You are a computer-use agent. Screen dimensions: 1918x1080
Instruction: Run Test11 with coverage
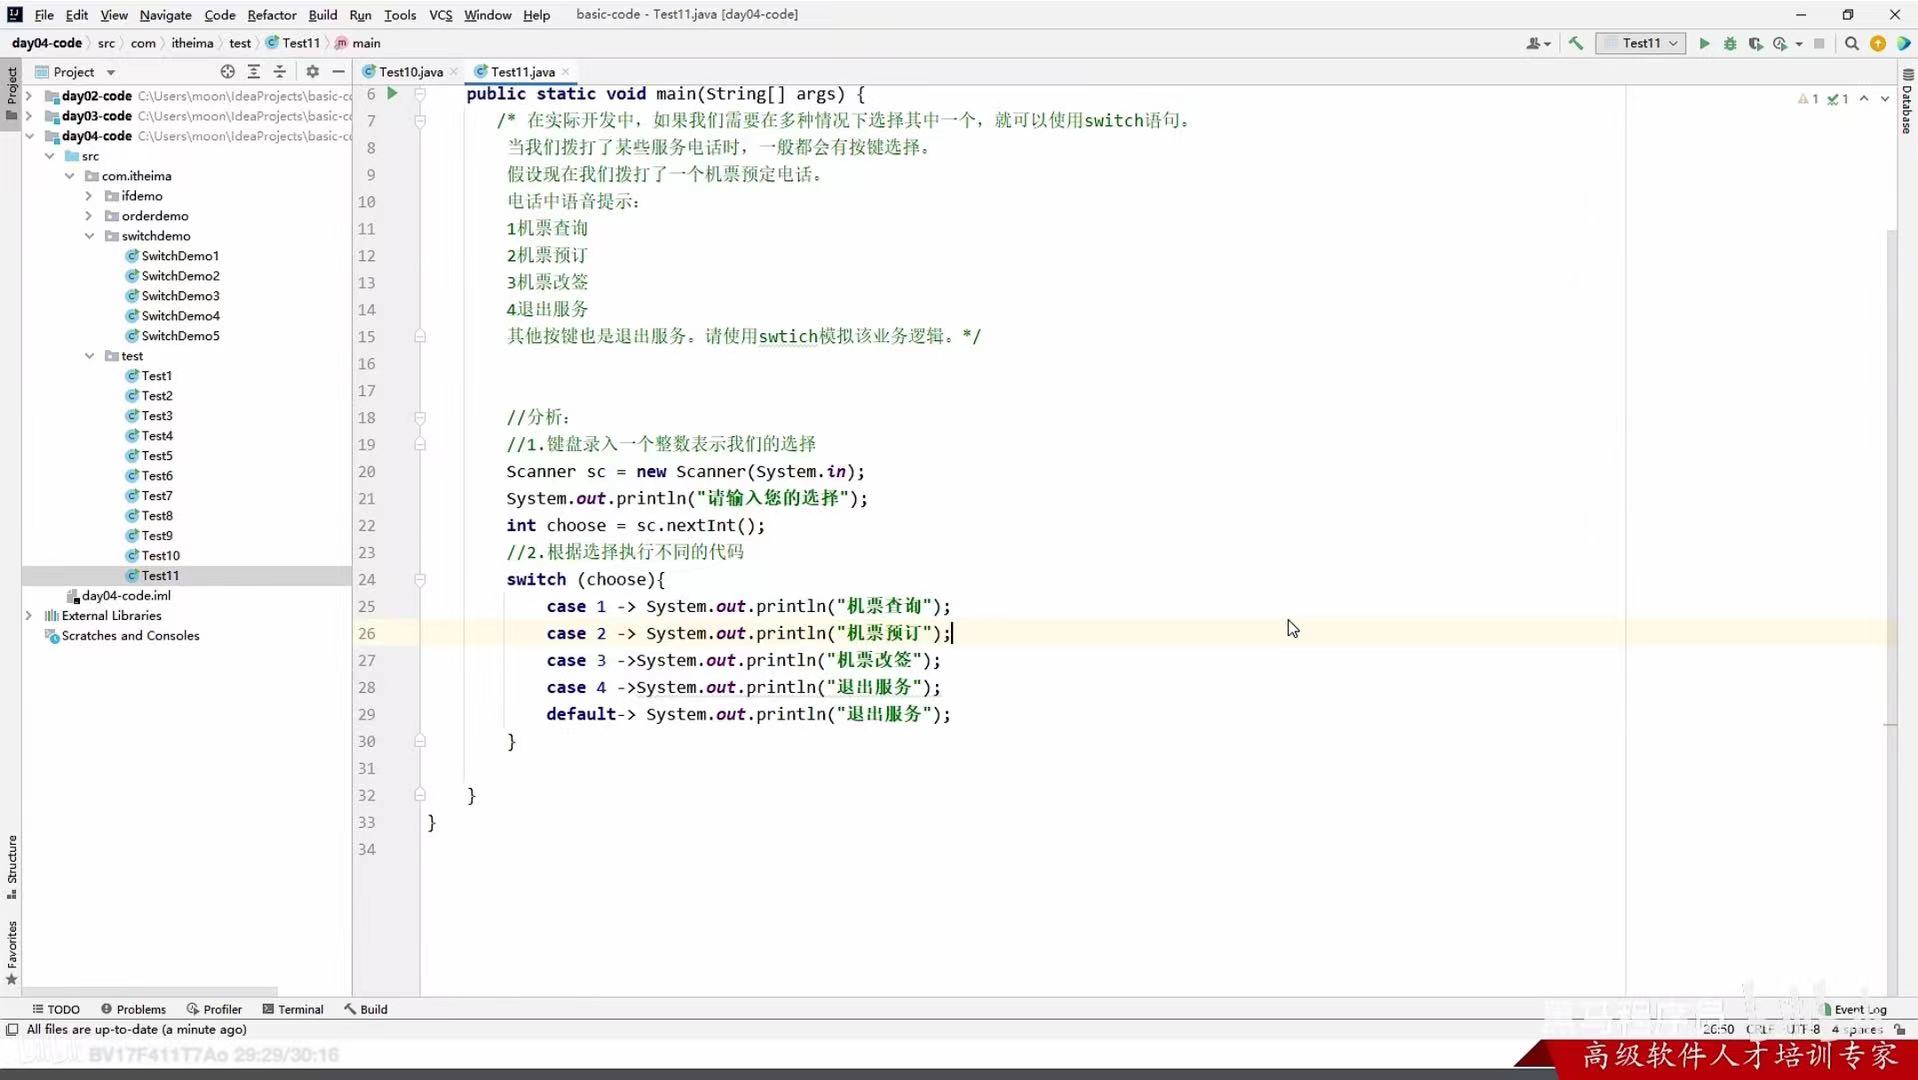pyautogui.click(x=1756, y=43)
